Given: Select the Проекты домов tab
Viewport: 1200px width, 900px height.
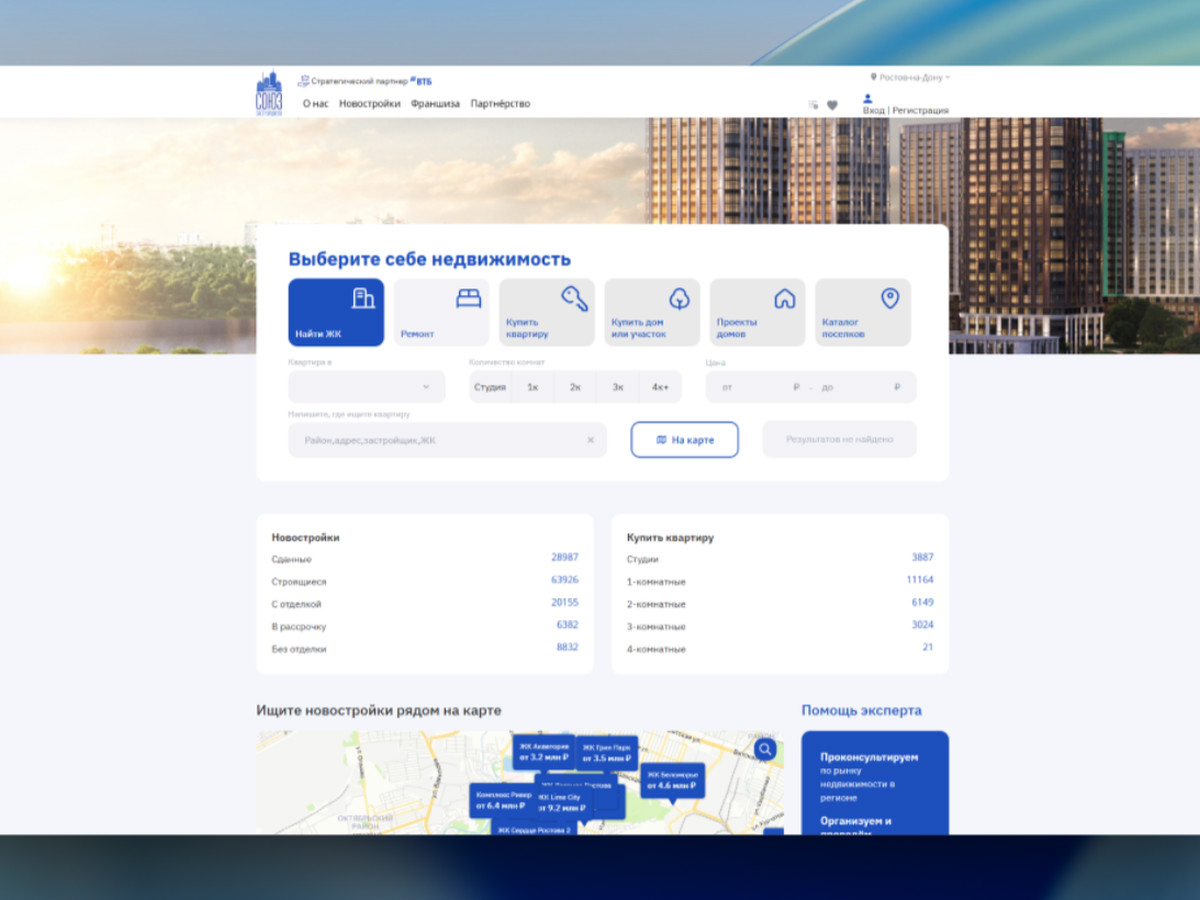Looking at the screenshot, I should tap(758, 312).
